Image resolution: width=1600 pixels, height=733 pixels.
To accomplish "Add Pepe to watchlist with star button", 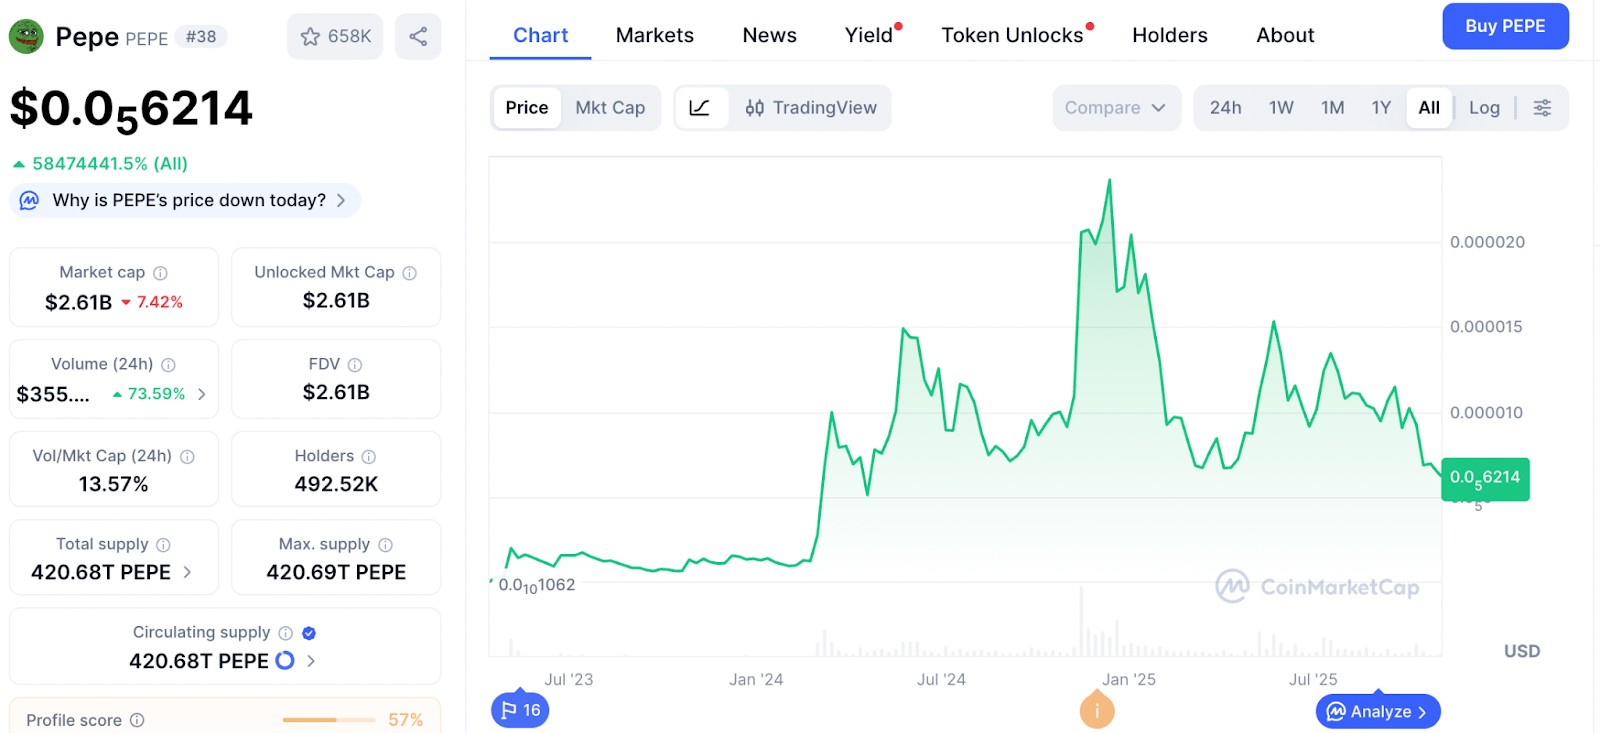I will [335, 36].
